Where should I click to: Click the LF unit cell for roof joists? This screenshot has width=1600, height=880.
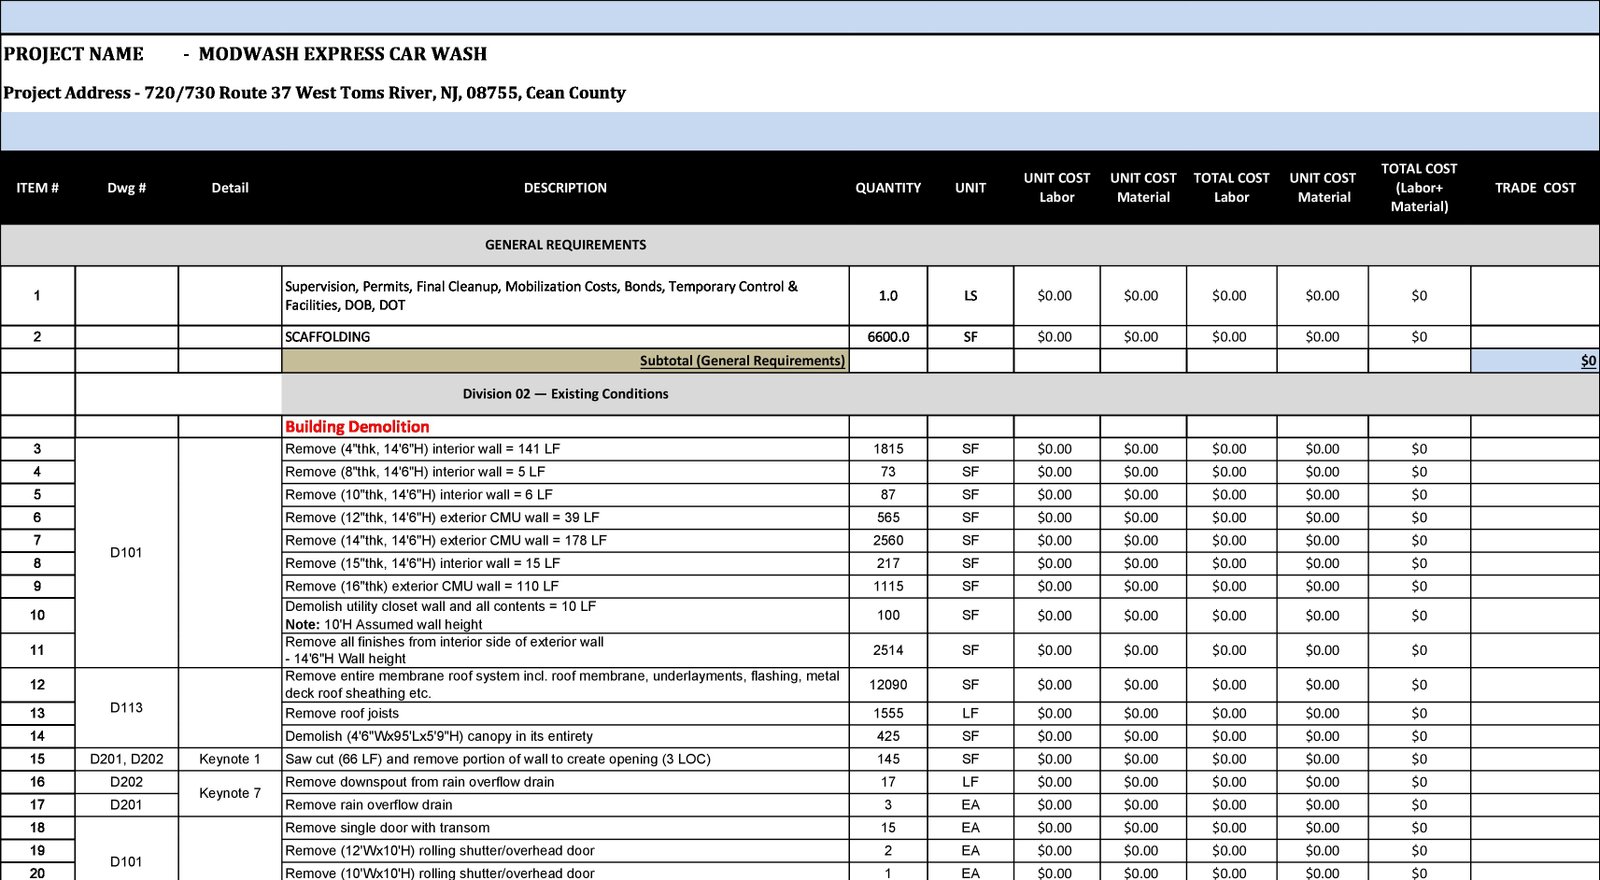coord(970,714)
